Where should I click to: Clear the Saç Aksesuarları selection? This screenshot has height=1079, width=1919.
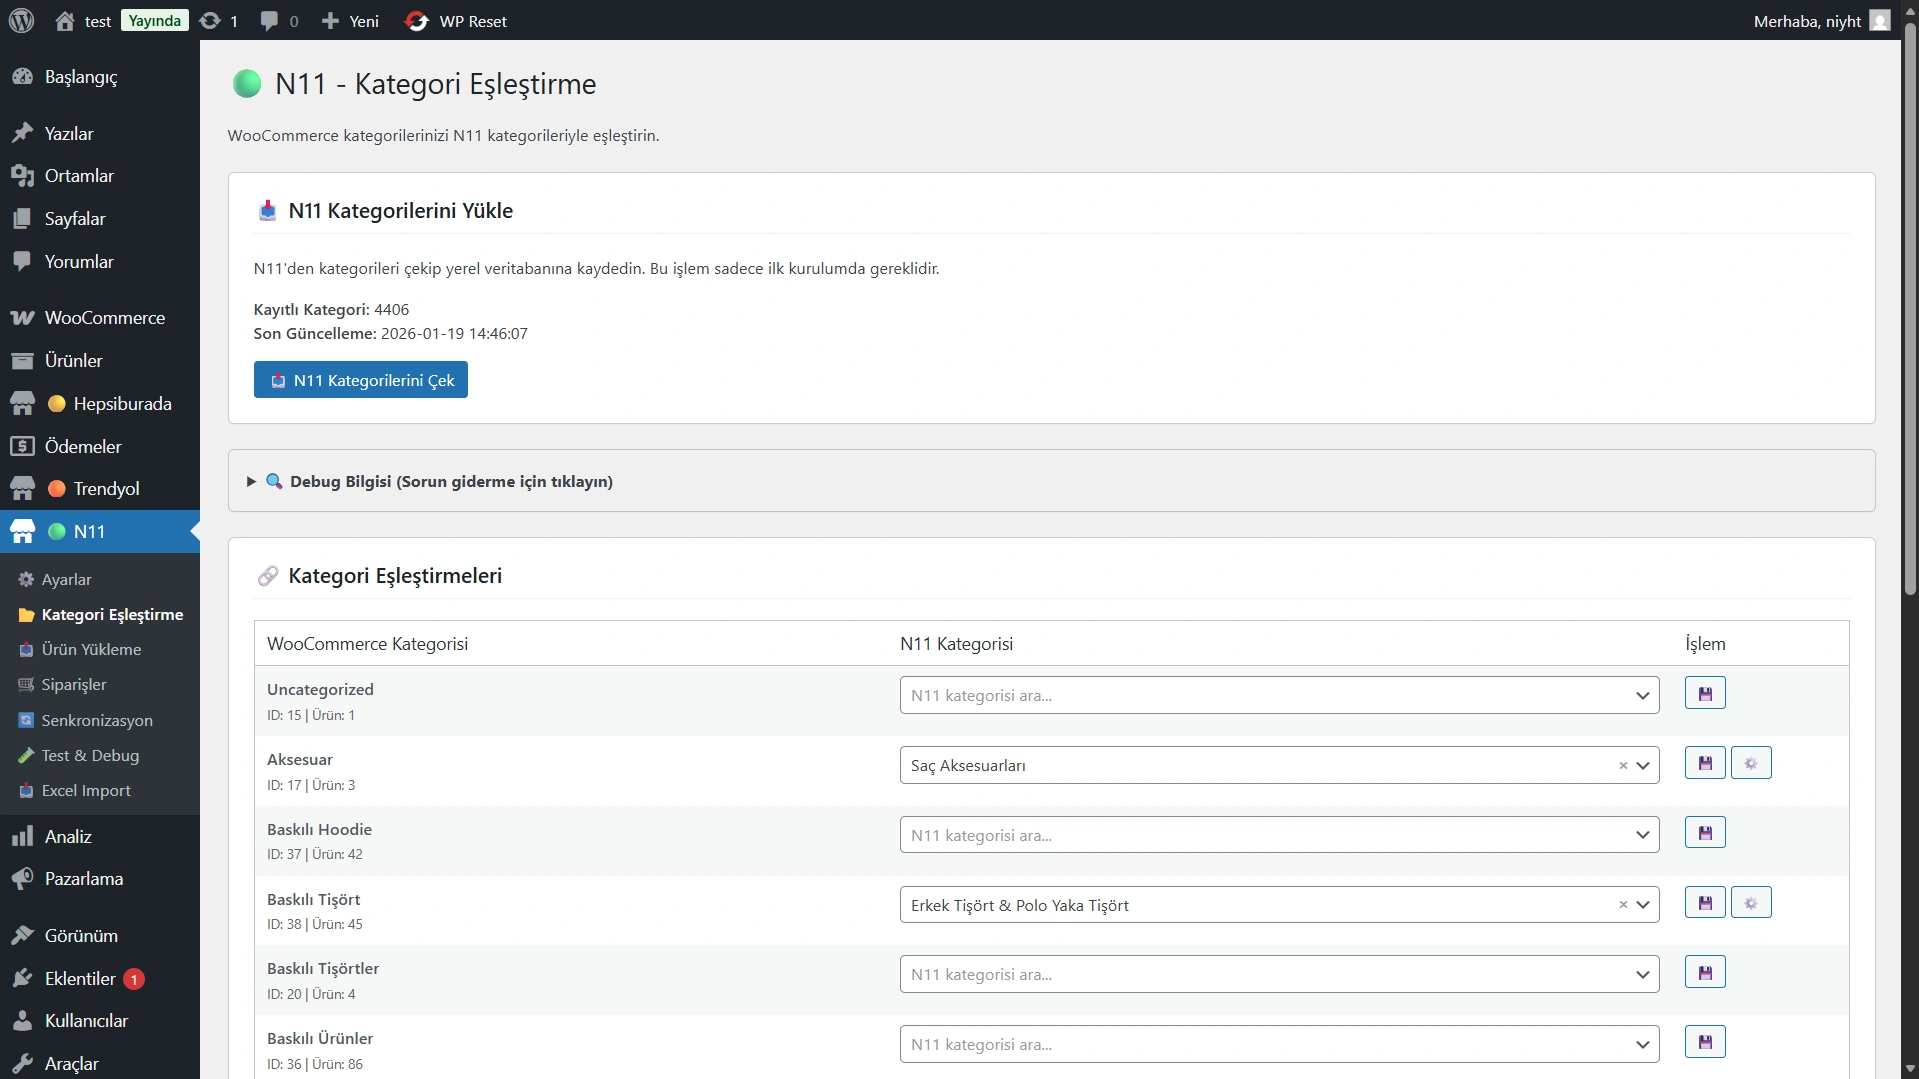1622,766
